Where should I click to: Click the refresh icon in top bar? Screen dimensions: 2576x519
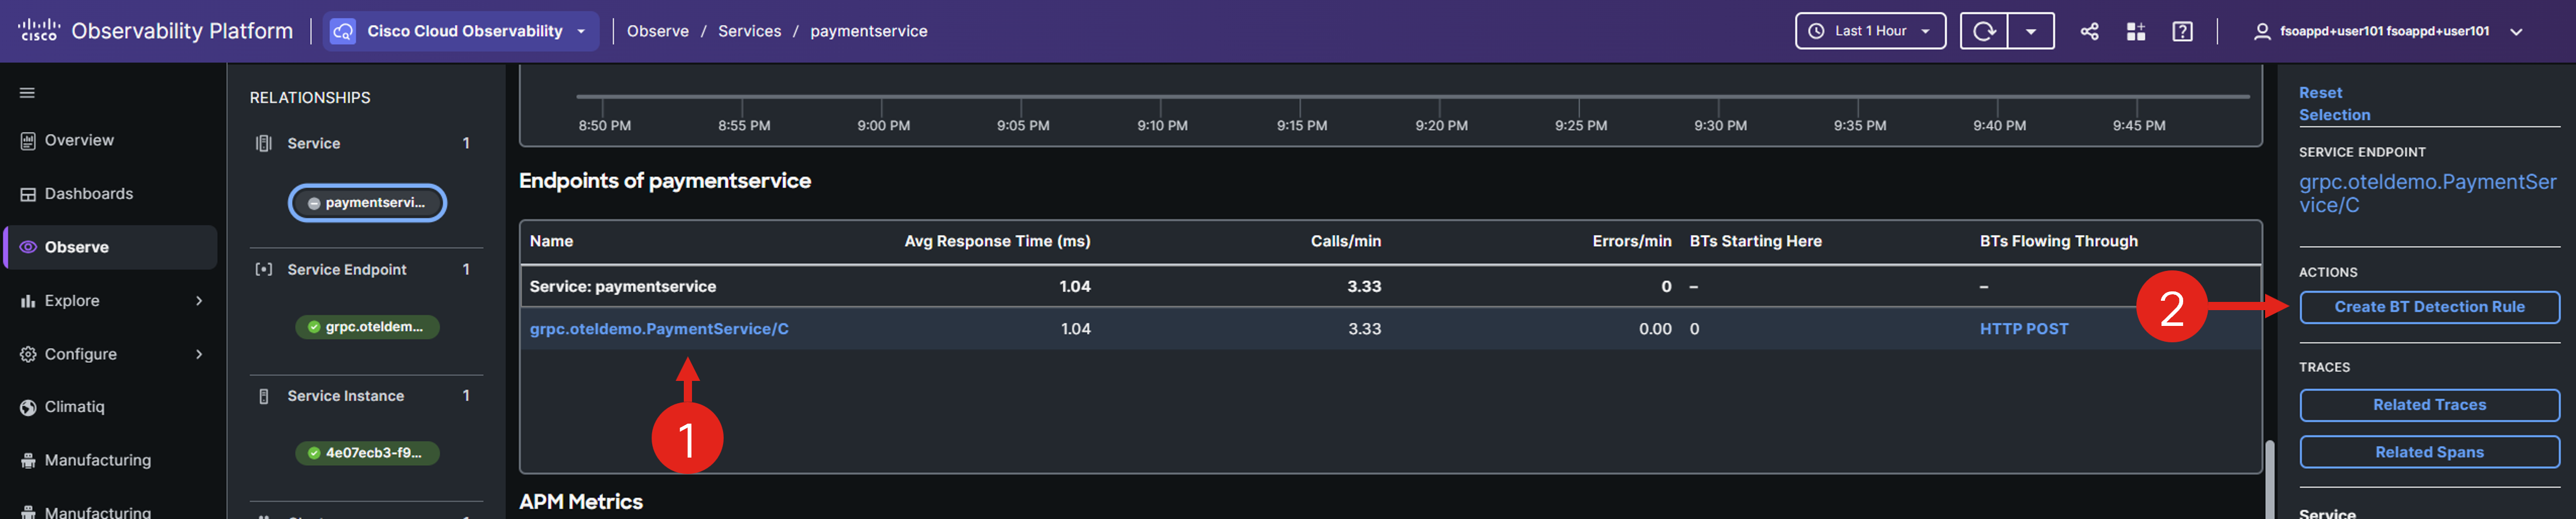pyautogui.click(x=1983, y=31)
